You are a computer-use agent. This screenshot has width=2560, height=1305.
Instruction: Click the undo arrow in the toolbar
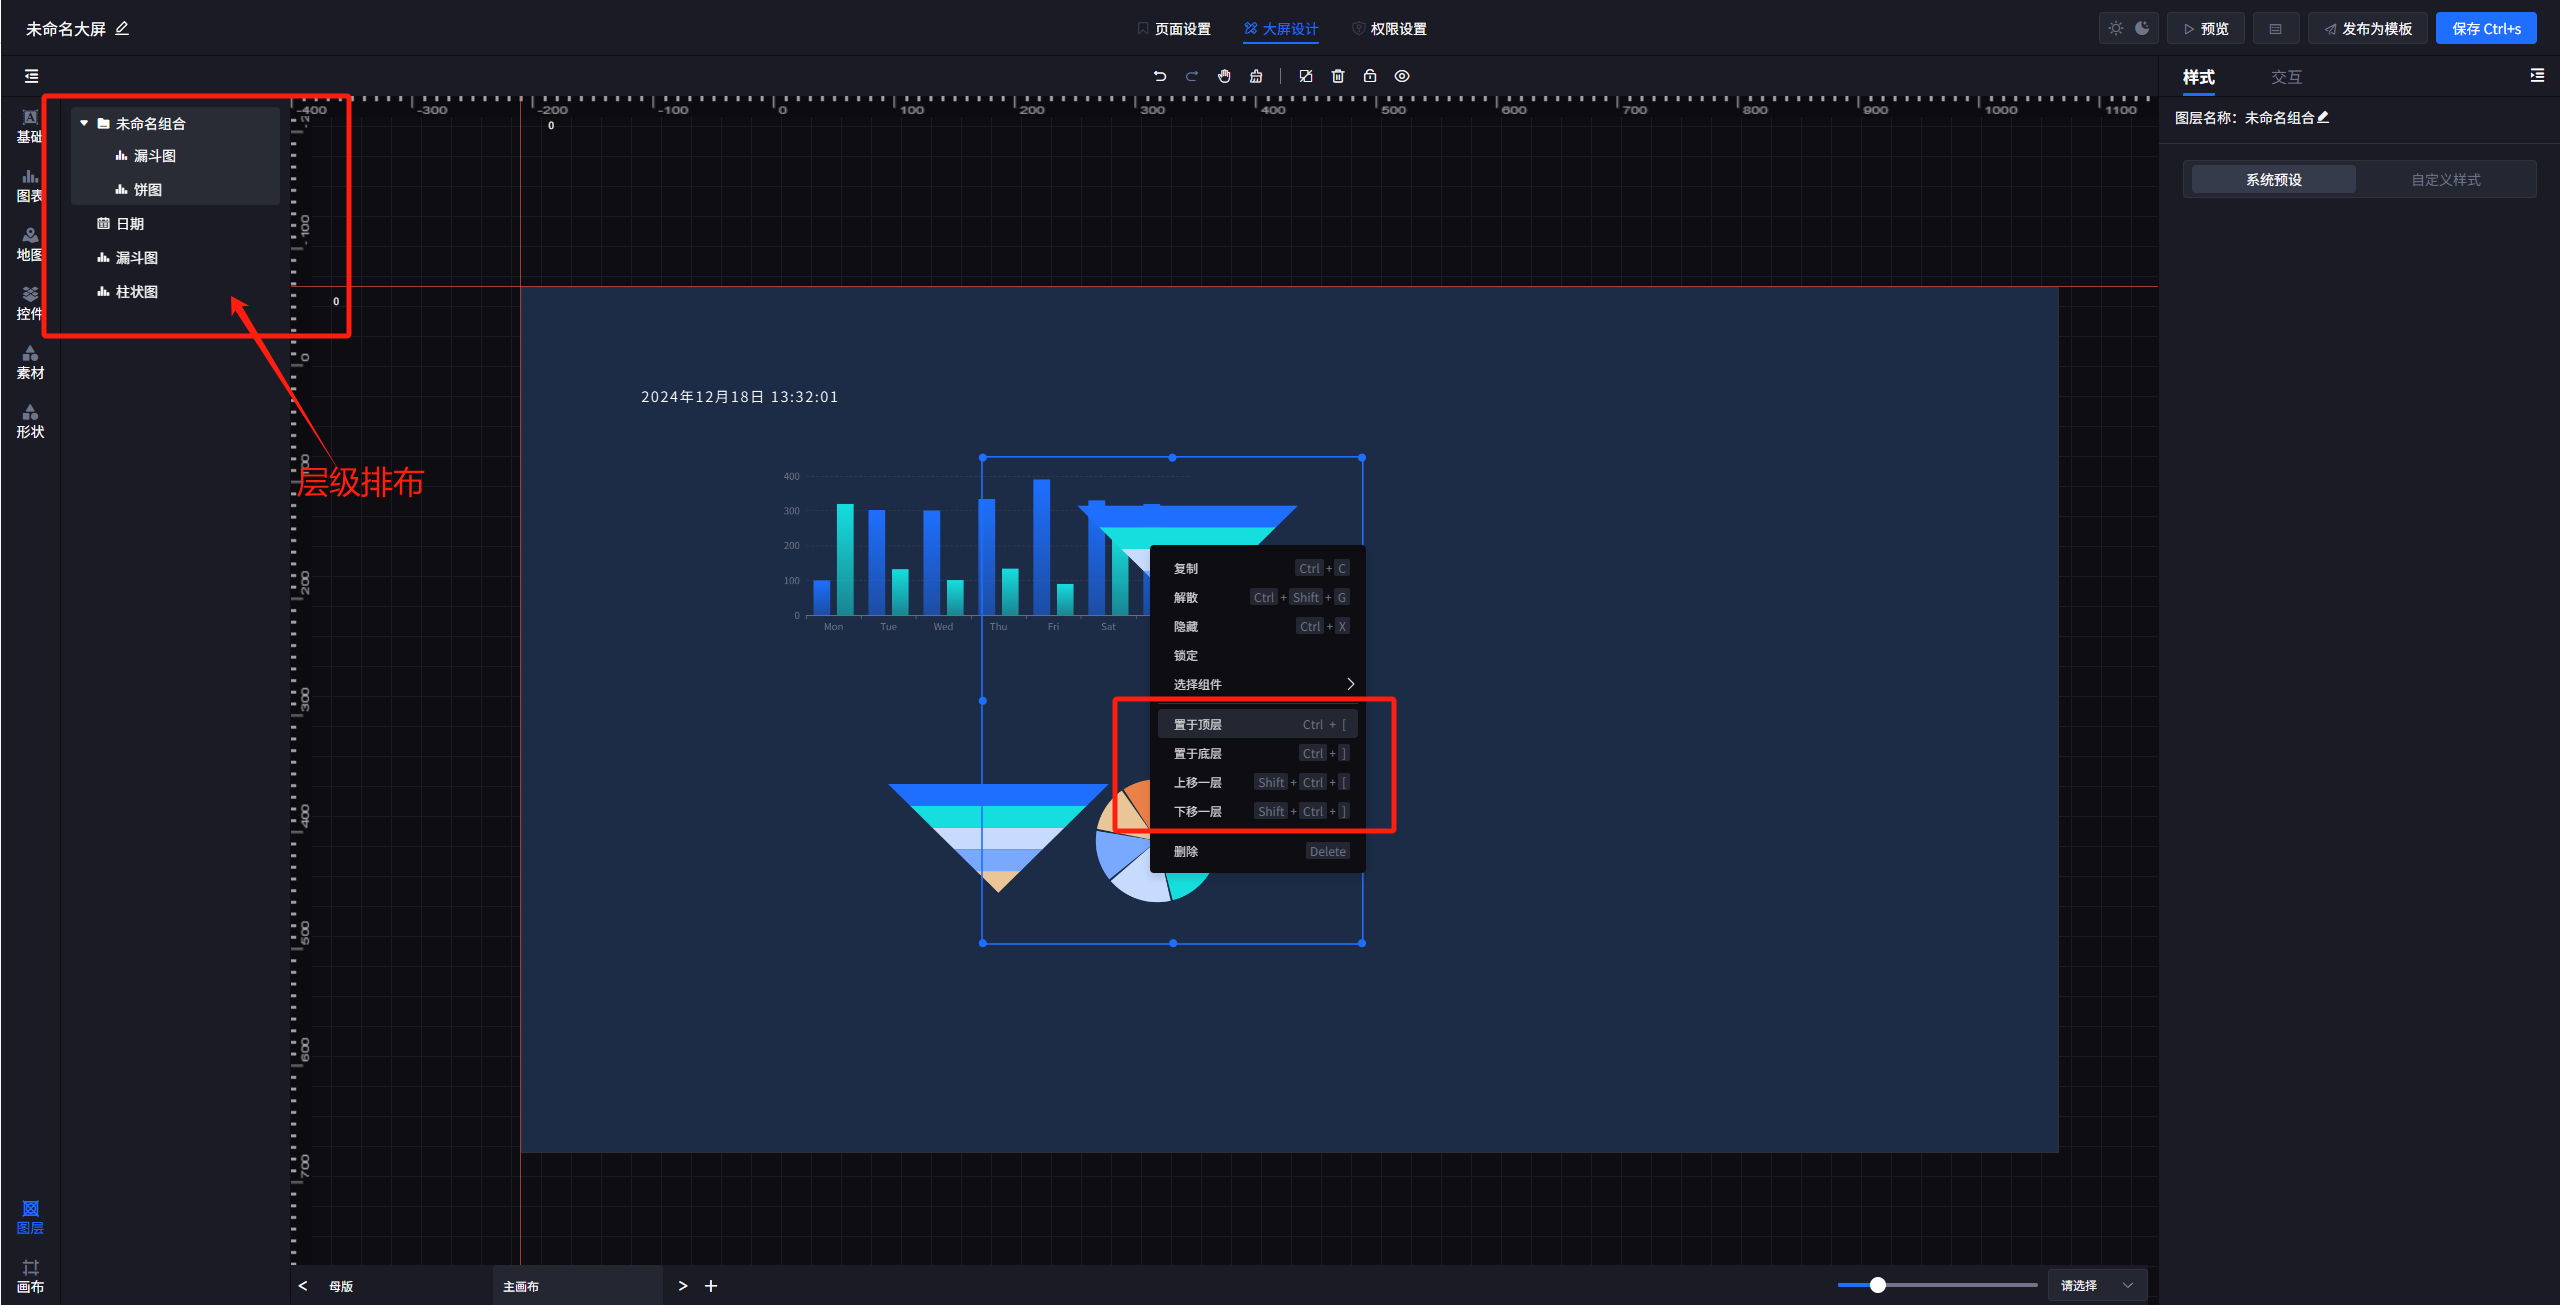pos(1160,76)
